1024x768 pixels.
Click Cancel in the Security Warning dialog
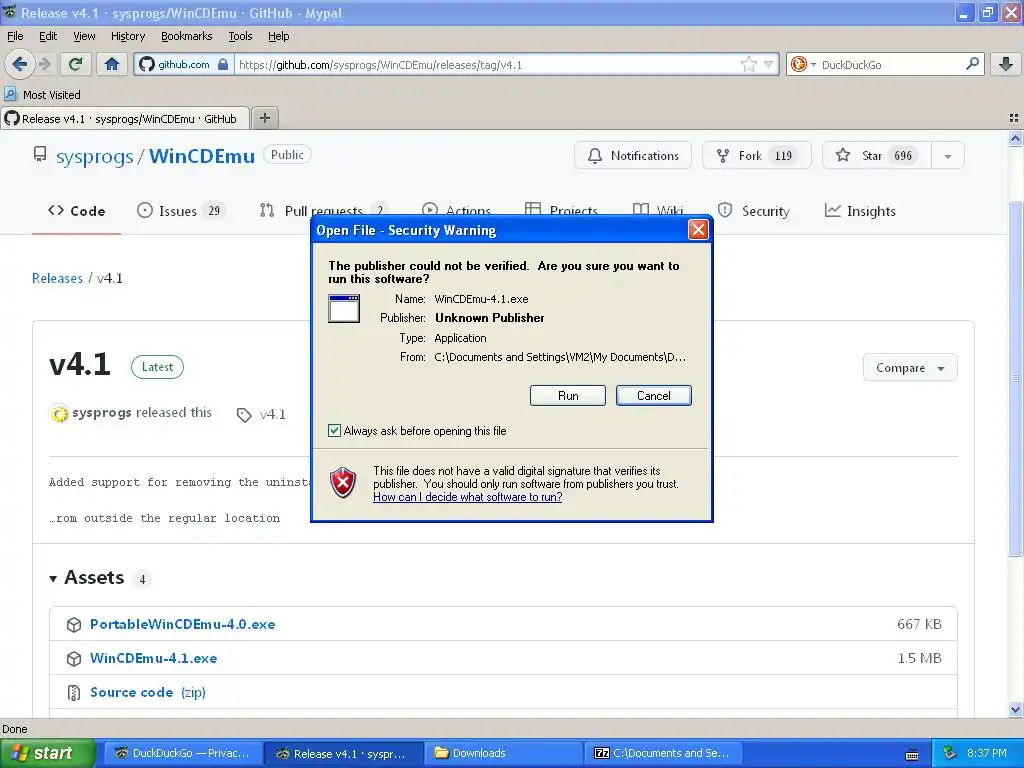pos(653,396)
